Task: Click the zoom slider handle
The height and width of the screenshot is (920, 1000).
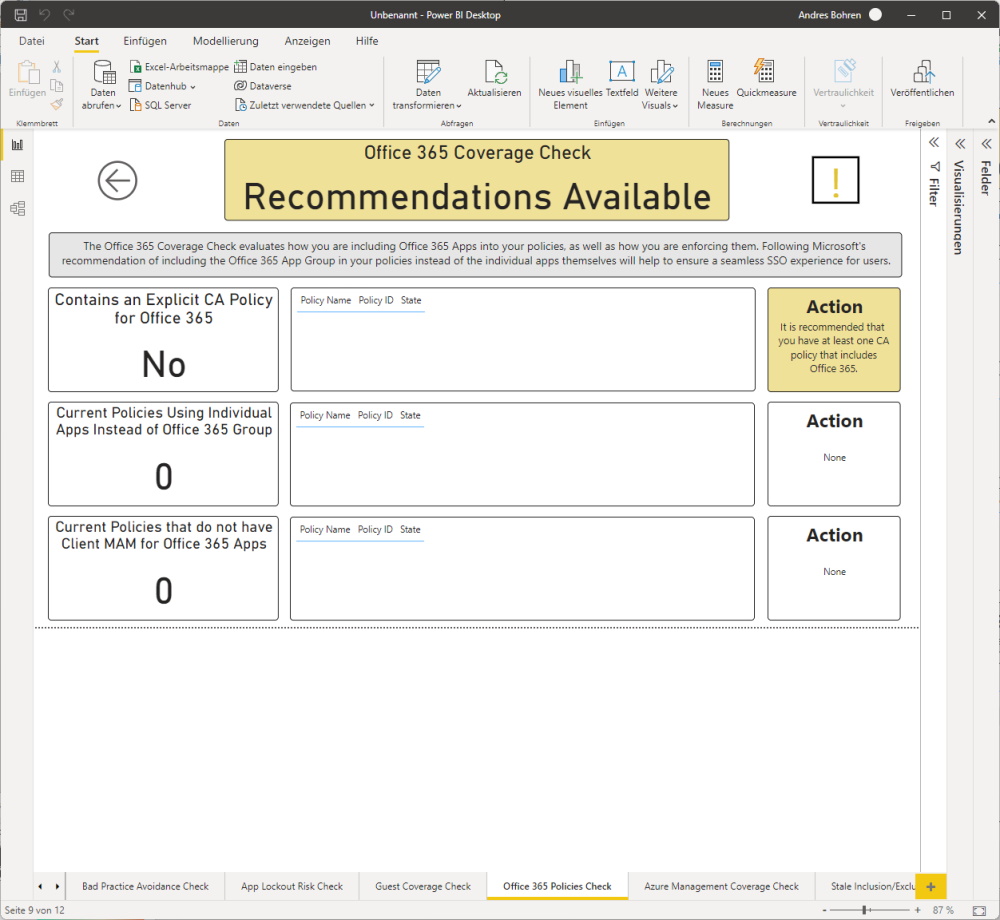Action: (x=864, y=910)
